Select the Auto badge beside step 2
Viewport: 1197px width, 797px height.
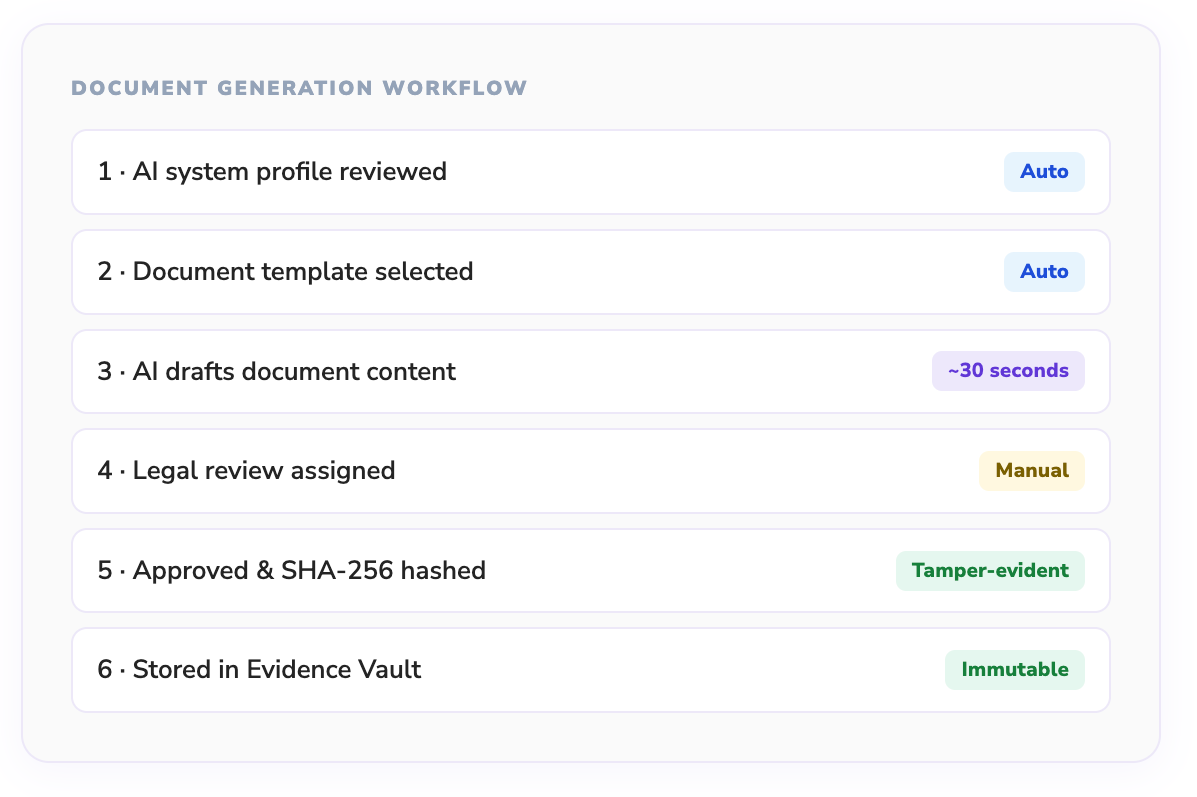click(x=1044, y=271)
